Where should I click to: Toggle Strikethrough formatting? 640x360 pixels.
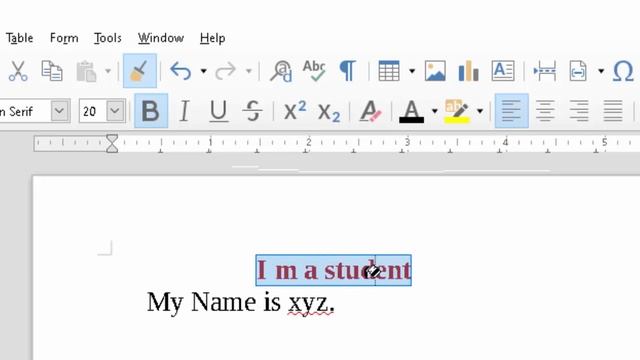253,111
